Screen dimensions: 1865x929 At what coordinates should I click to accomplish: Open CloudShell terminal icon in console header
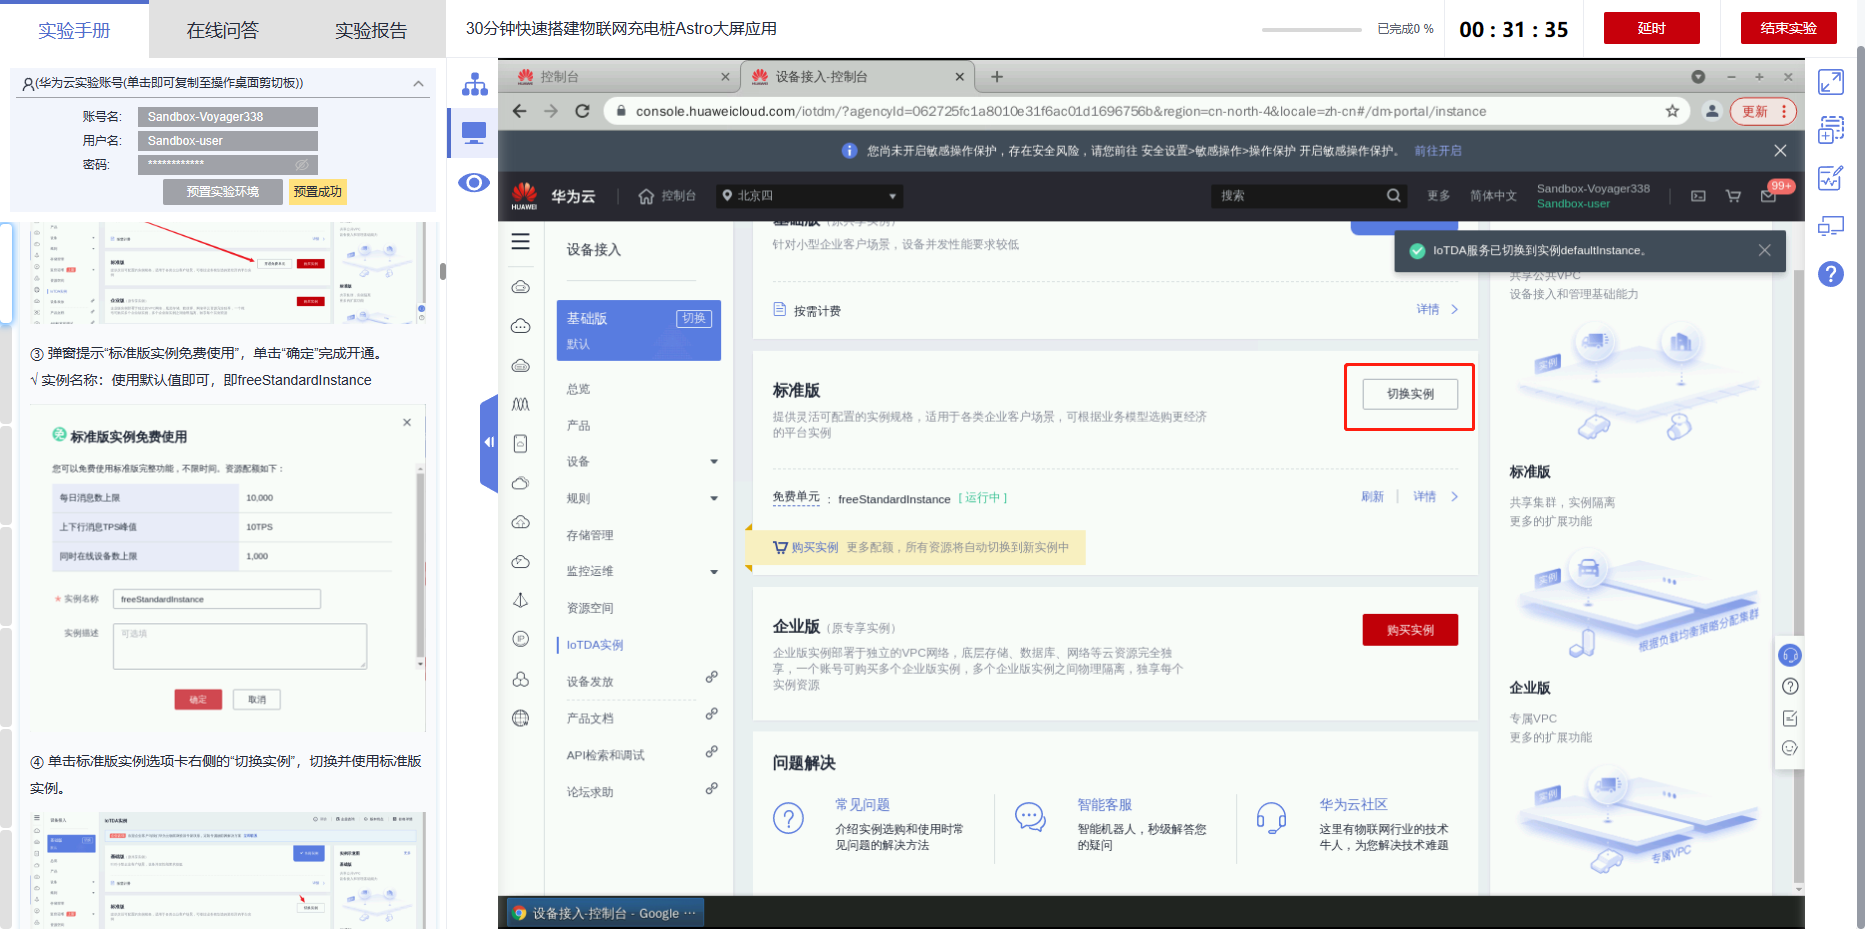click(x=1698, y=196)
